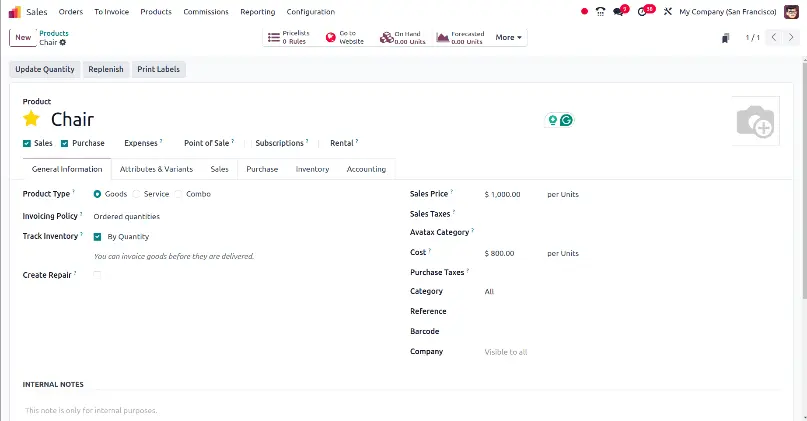
Task: Open the Sales app home icon
Action: pyautogui.click(x=15, y=11)
